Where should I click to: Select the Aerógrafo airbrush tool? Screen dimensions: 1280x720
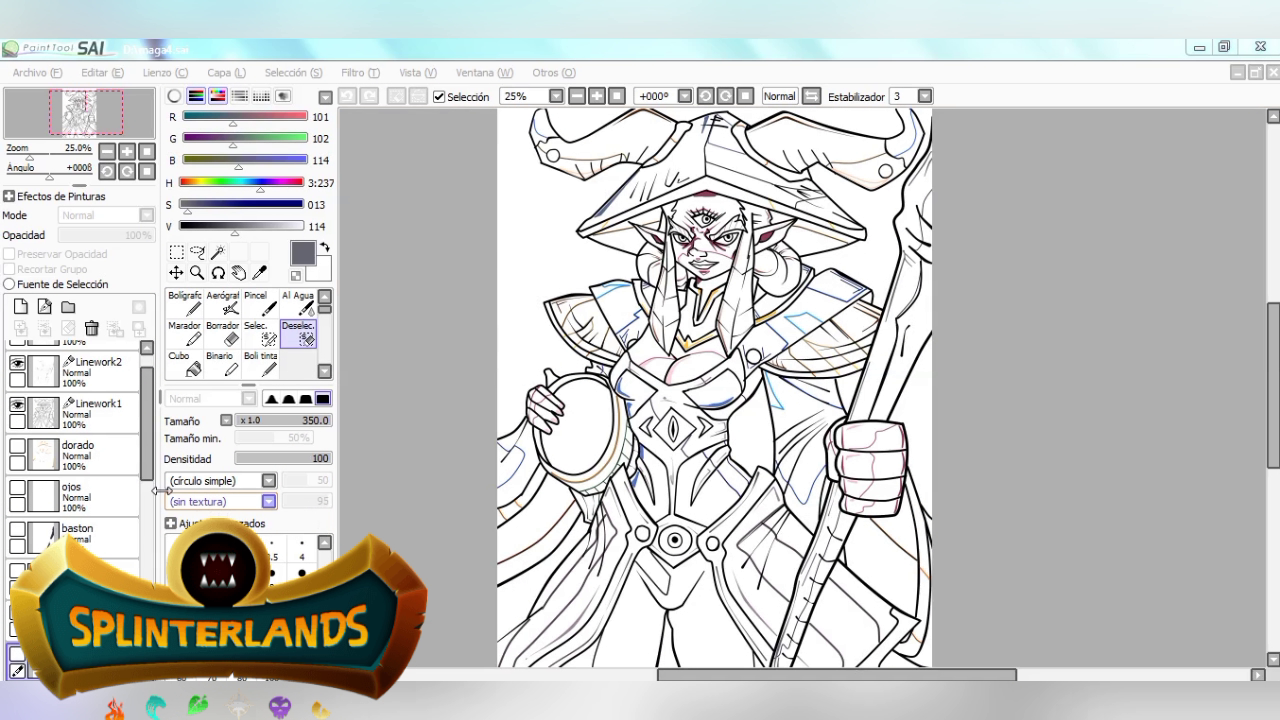[222, 304]
